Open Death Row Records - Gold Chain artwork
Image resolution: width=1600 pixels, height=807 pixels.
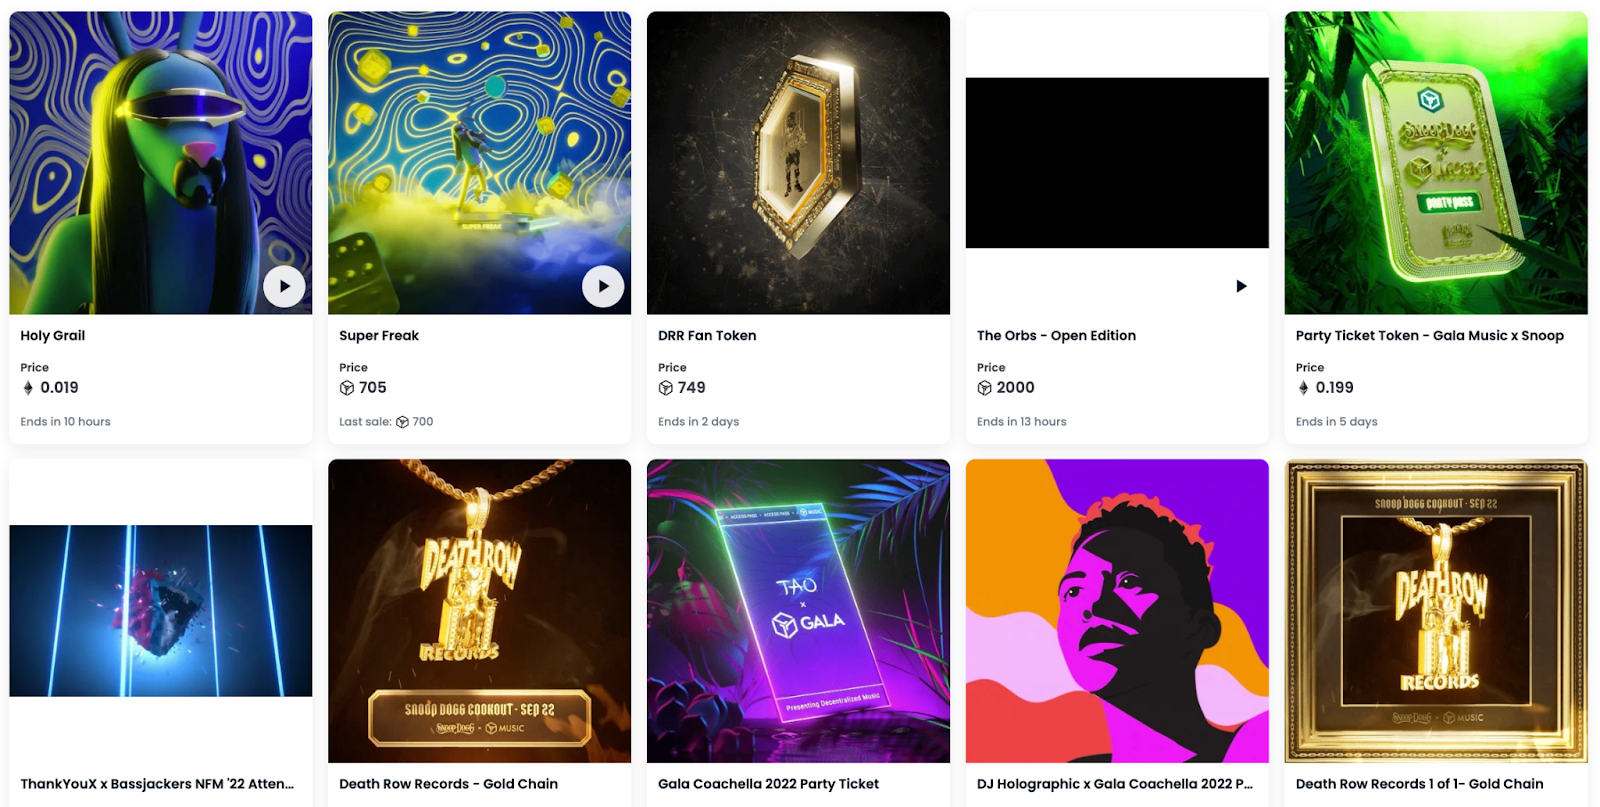point(479,611)
